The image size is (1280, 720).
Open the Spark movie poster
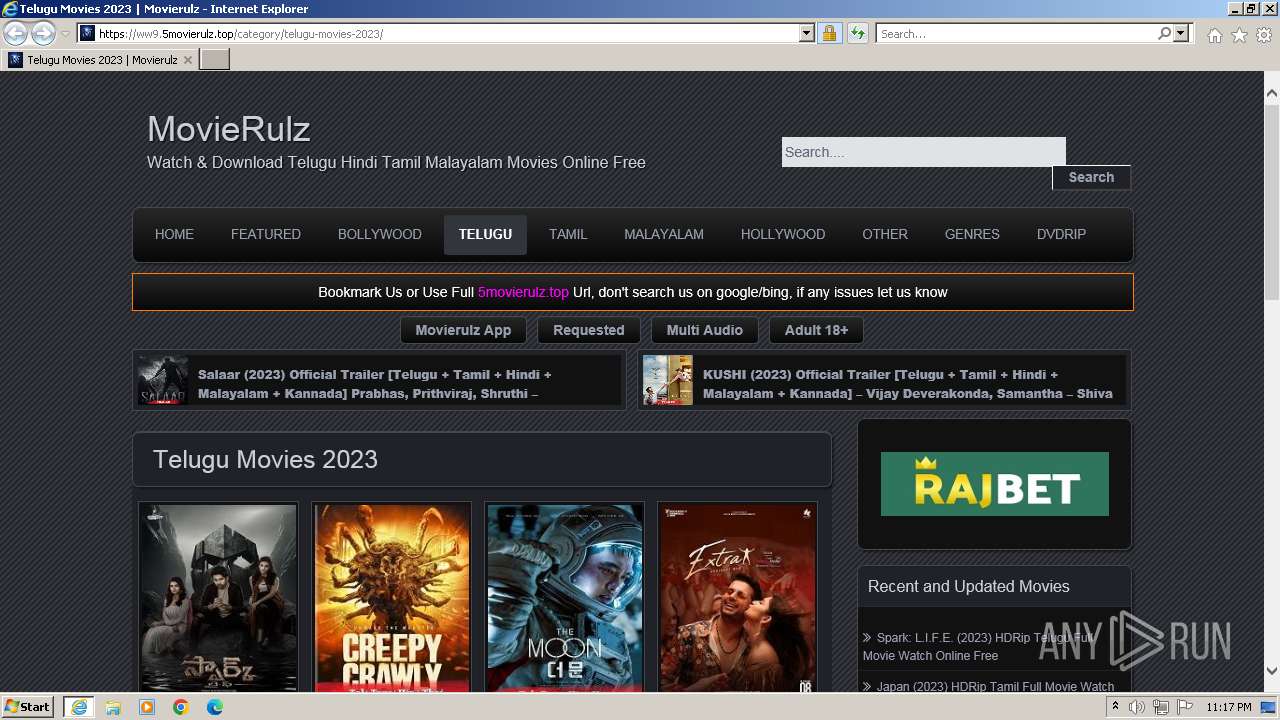tap(218, 598)
